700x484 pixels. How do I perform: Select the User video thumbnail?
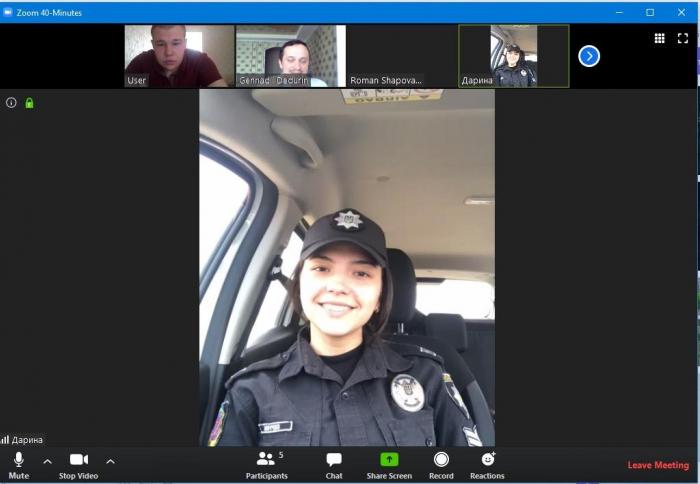coord(179,56)
